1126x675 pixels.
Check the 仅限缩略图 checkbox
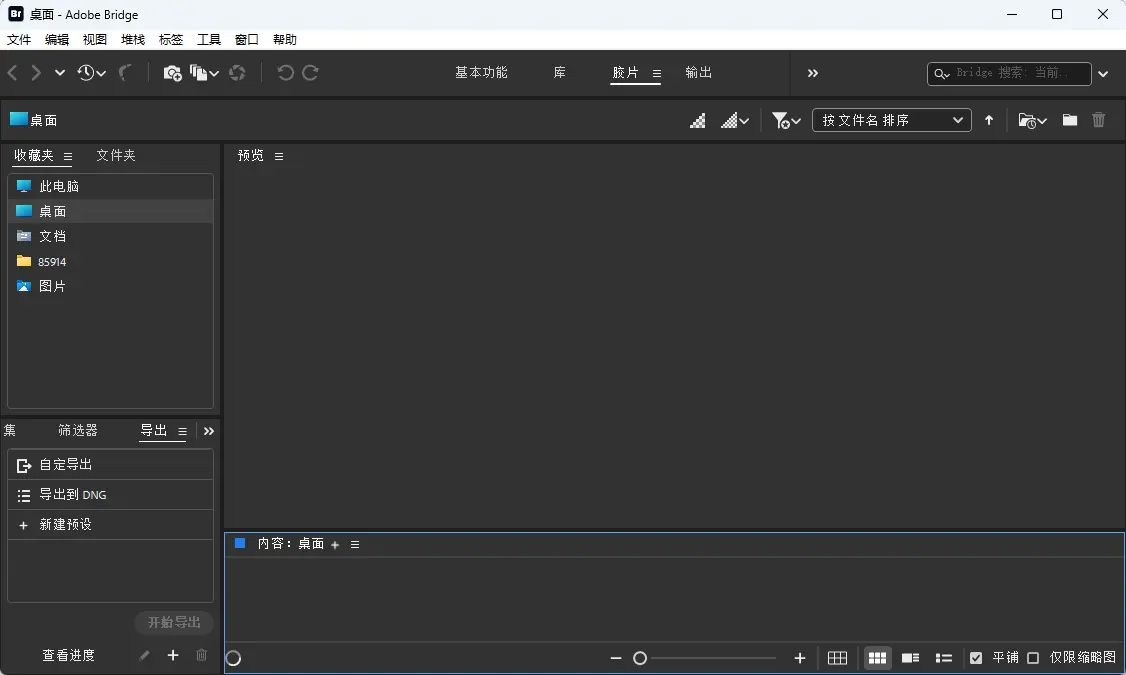(x=1033, y=658)
